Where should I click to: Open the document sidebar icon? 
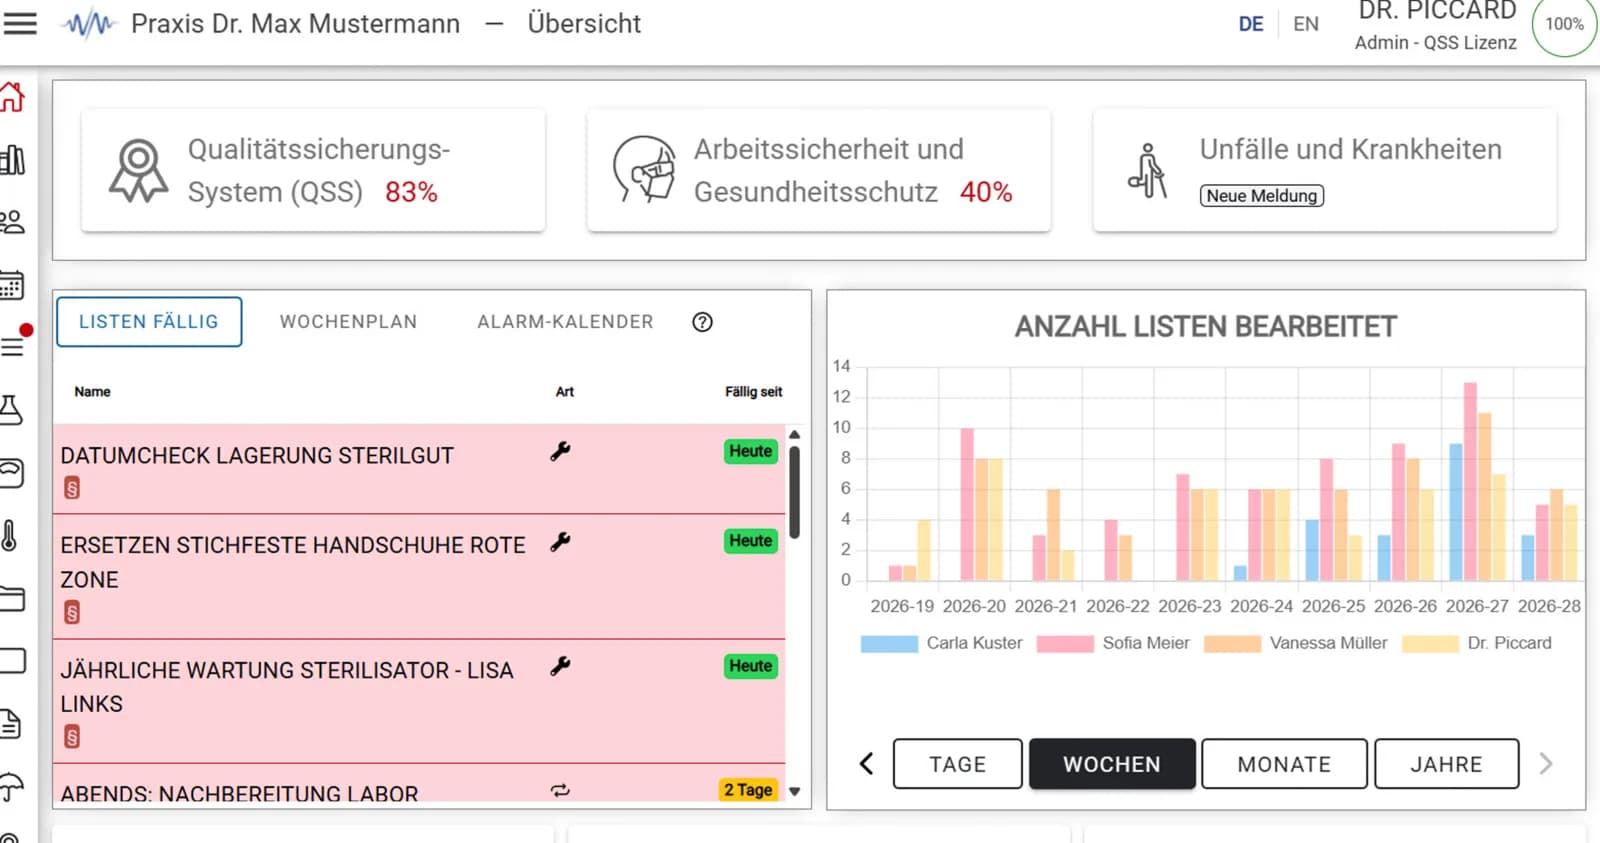[11, 723]
